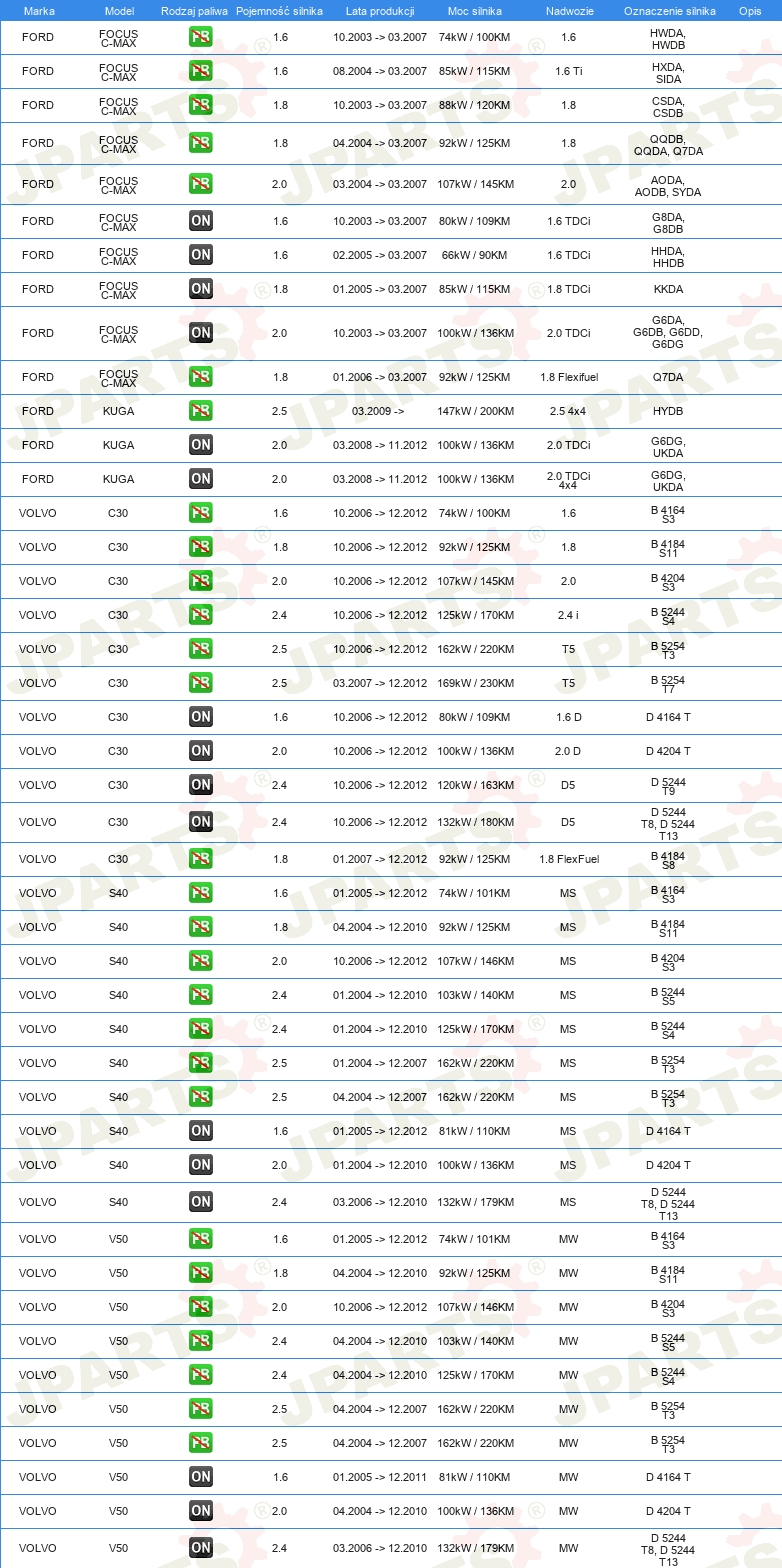782x1568 pixels.
Task: Select the Rodzaj paliwa column header
Action: [x=194, y=11]
